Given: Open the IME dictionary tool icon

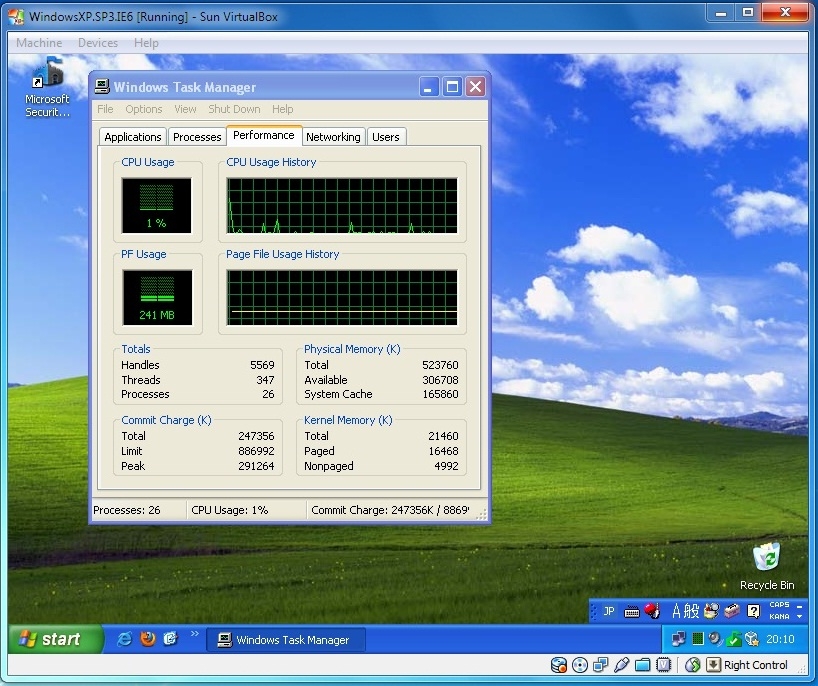Looking at the screenshot, I should [x=711, y=611].
